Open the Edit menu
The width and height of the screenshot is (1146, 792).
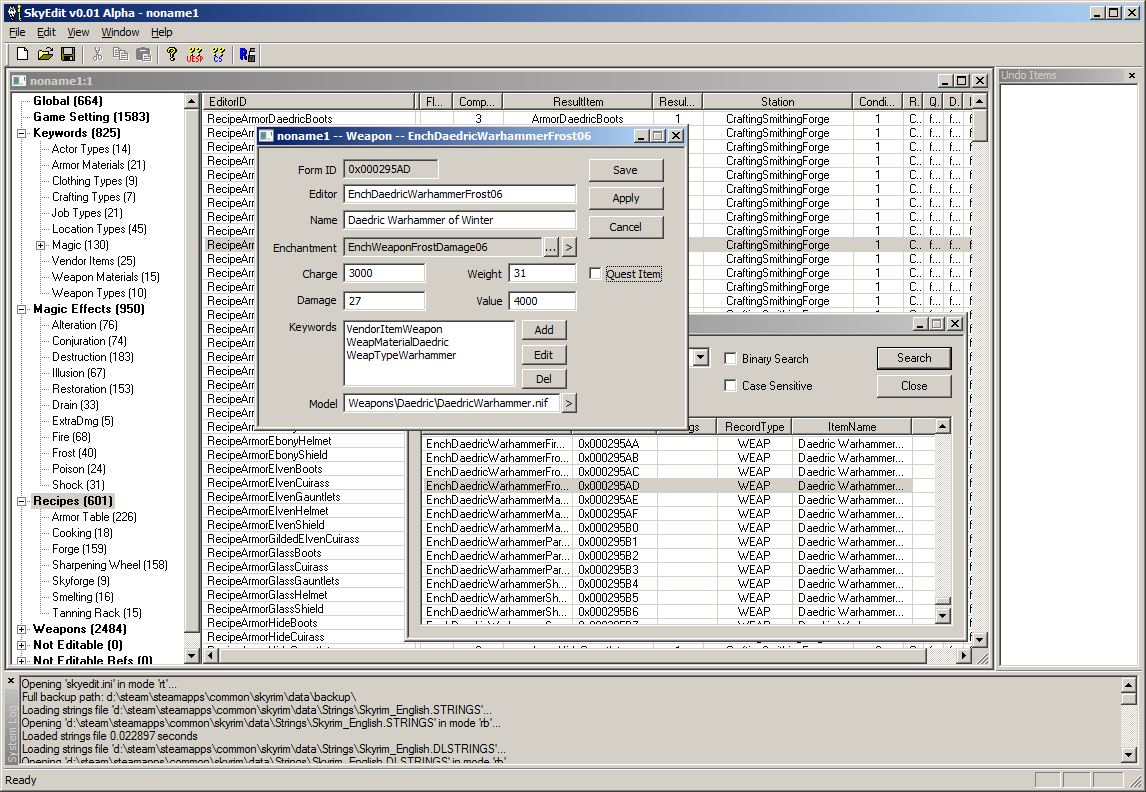pyautogui.click(x=47, y=32)
